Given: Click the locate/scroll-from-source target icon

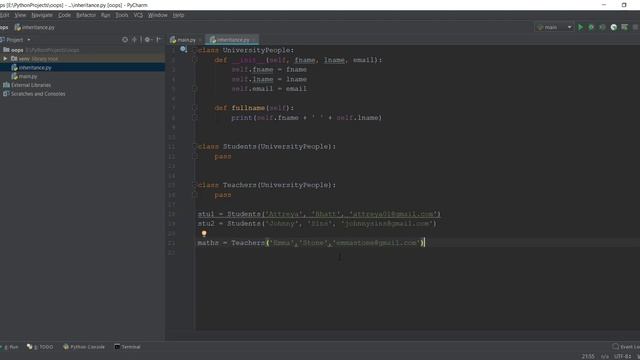Looking at the screenshot, I should coord(125,40).
